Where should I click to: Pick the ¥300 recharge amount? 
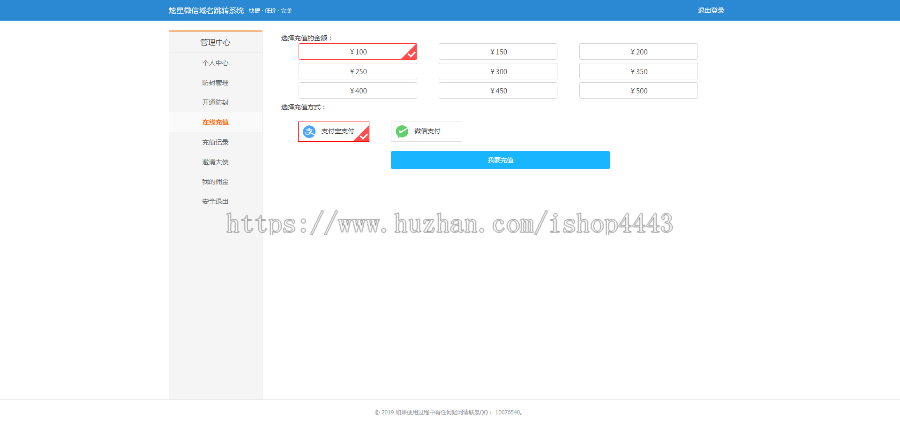(x=498, y=71)
